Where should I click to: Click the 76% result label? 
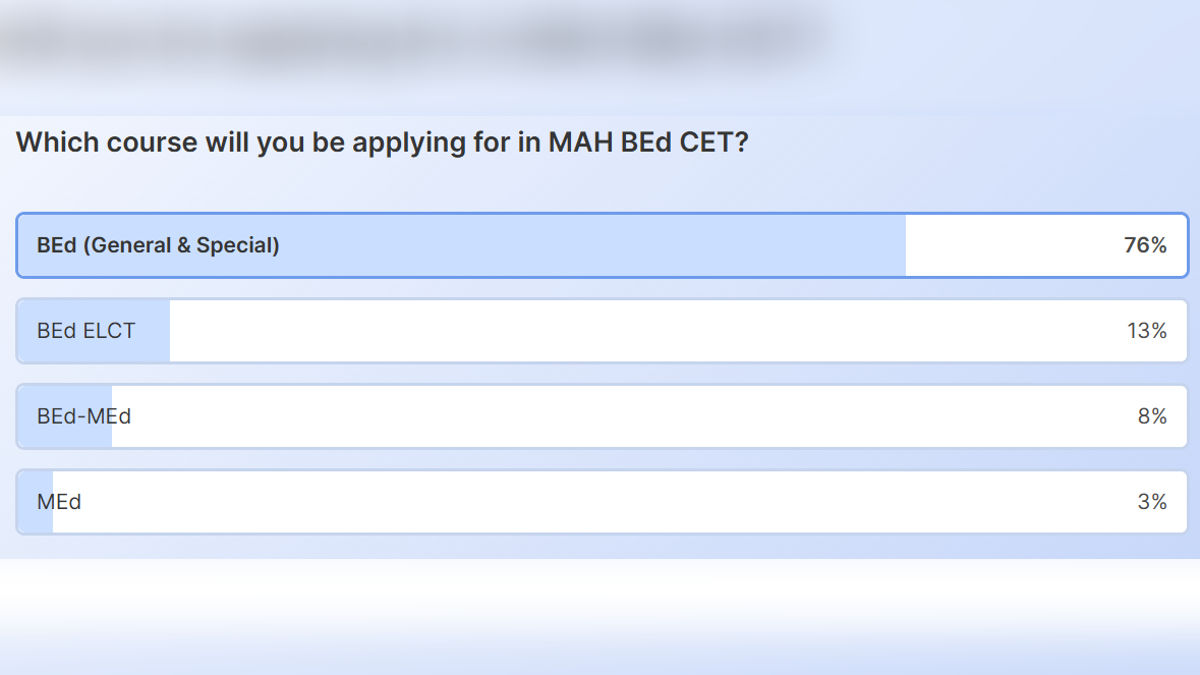1145,245
